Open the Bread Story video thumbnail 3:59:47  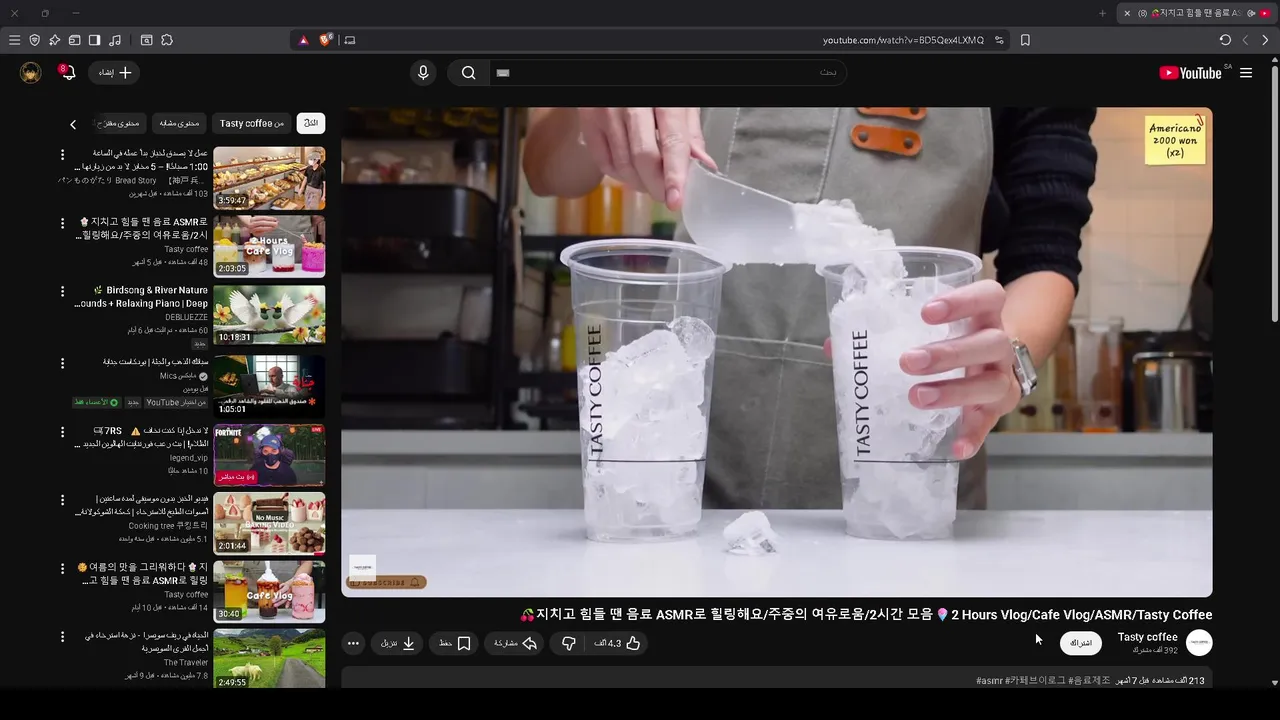coord(269,178)
